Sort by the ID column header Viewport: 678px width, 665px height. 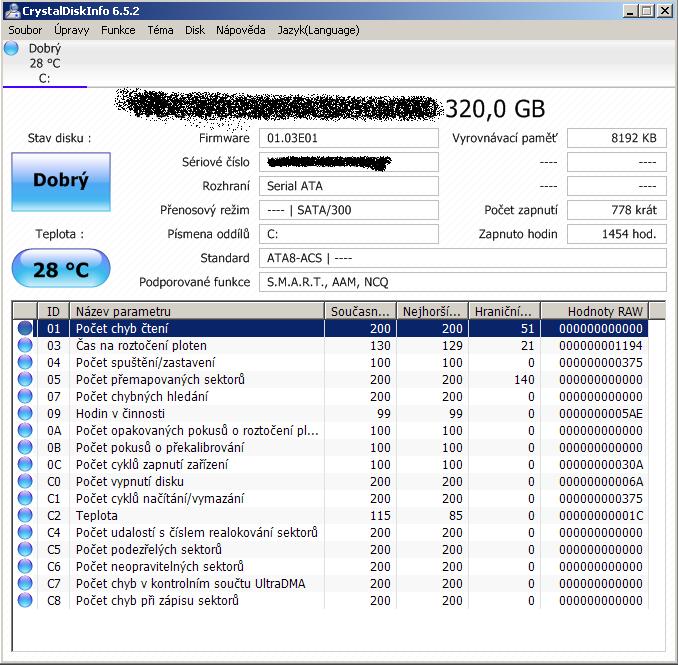coord(54,311)
